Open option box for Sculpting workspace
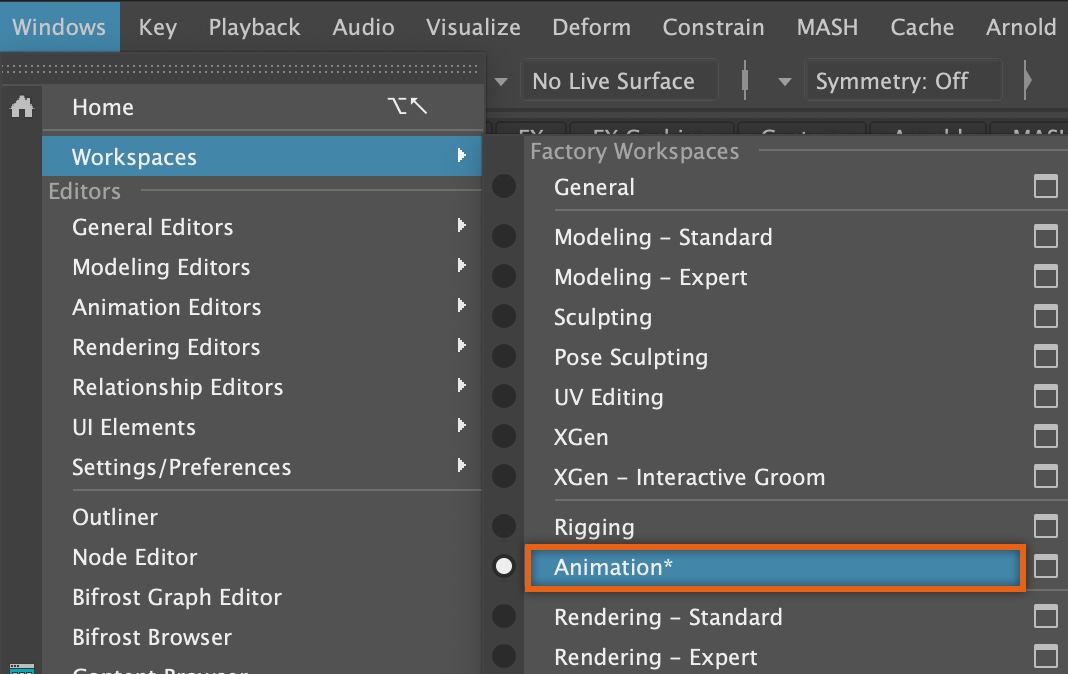Screen dimensions: 1068x674 point(1046,316)
